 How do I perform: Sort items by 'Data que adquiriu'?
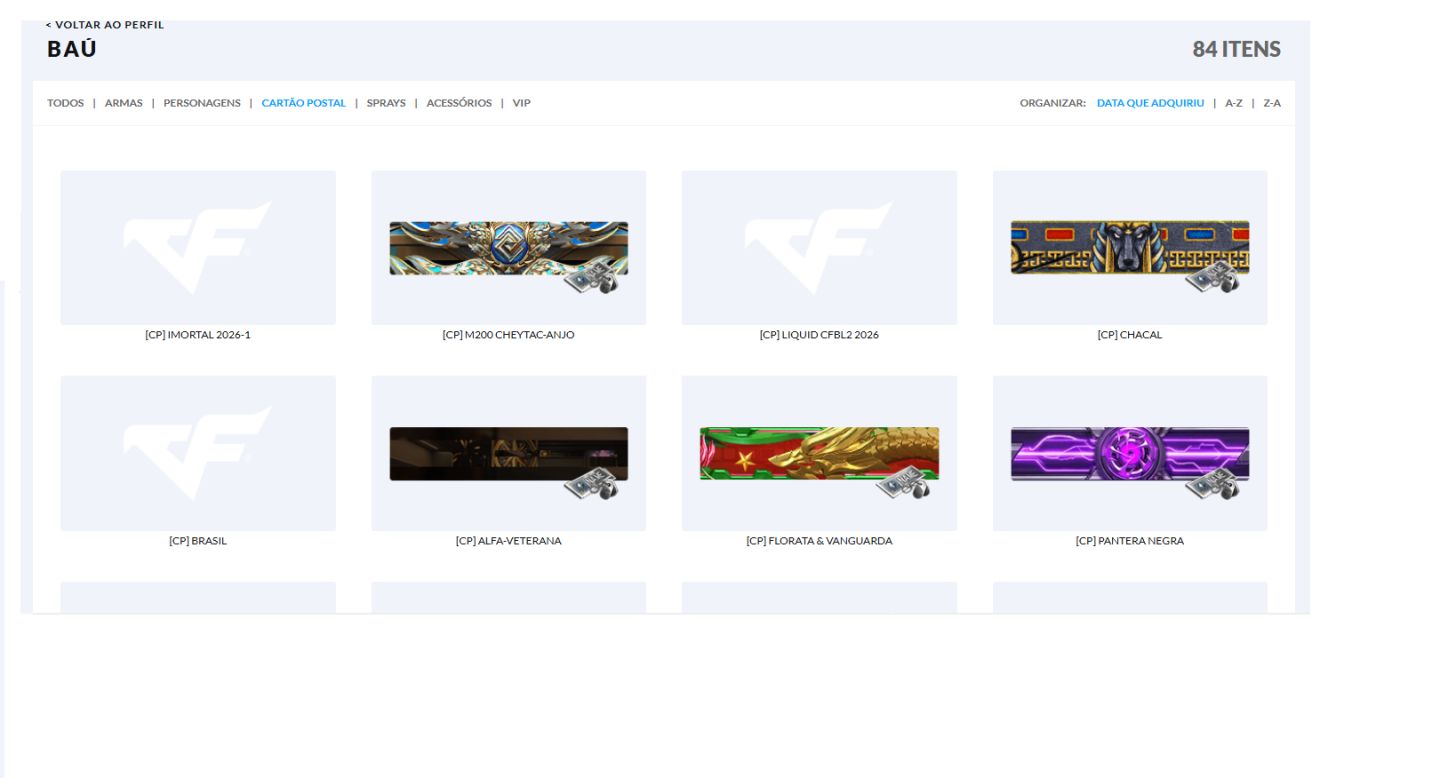1150,103
